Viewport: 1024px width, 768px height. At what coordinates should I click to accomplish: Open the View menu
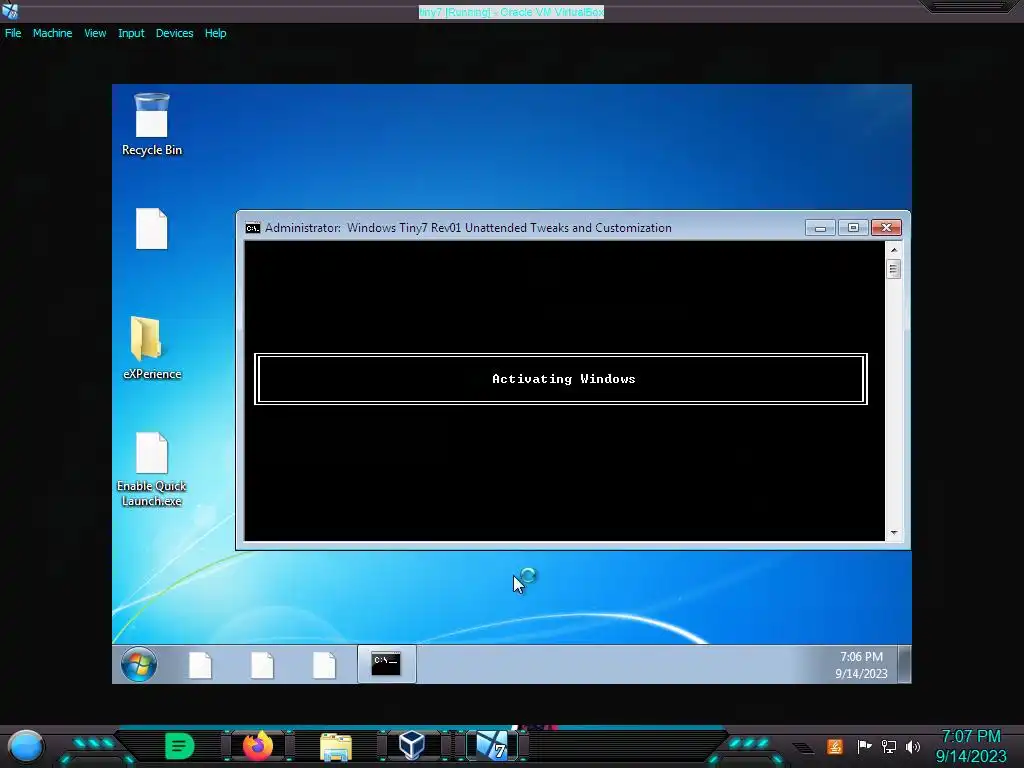point(95,33)
